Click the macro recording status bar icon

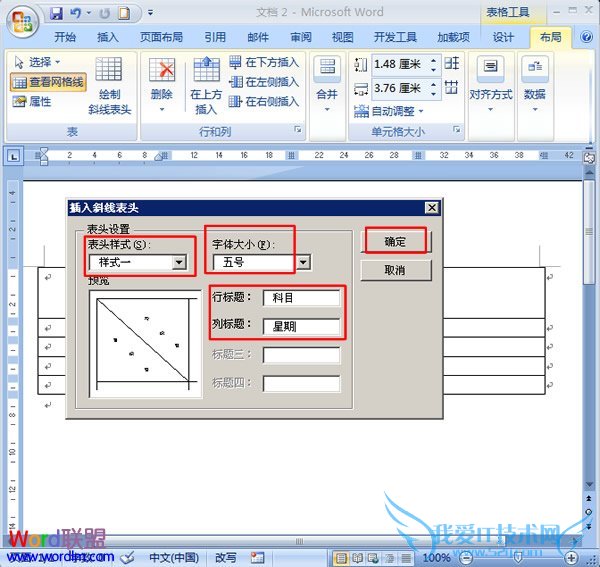258,557
